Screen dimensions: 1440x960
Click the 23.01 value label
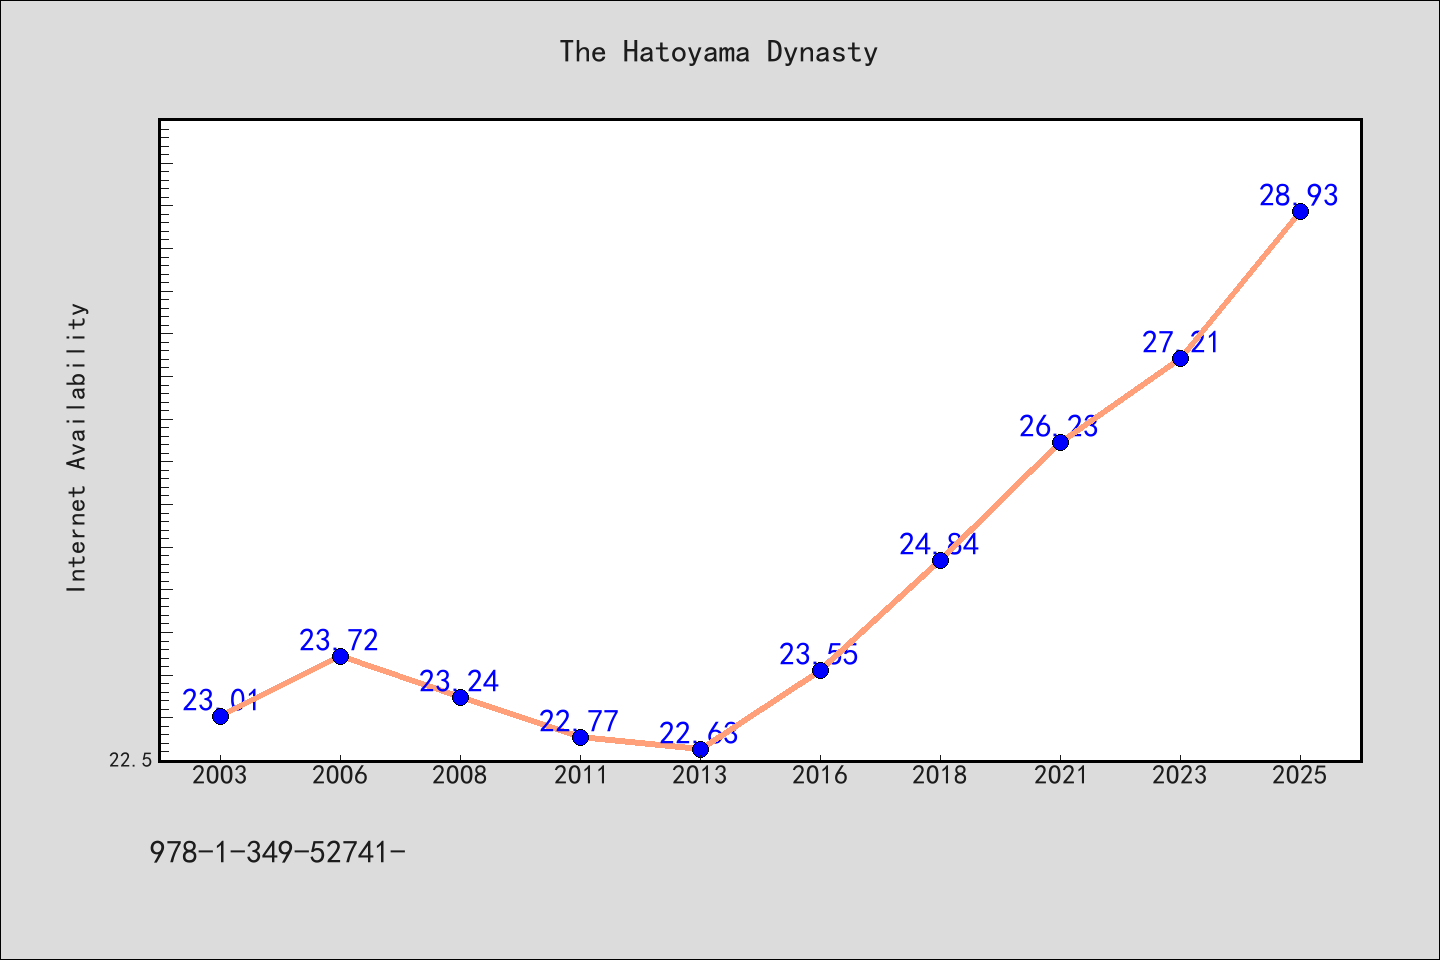coord(221,700)
